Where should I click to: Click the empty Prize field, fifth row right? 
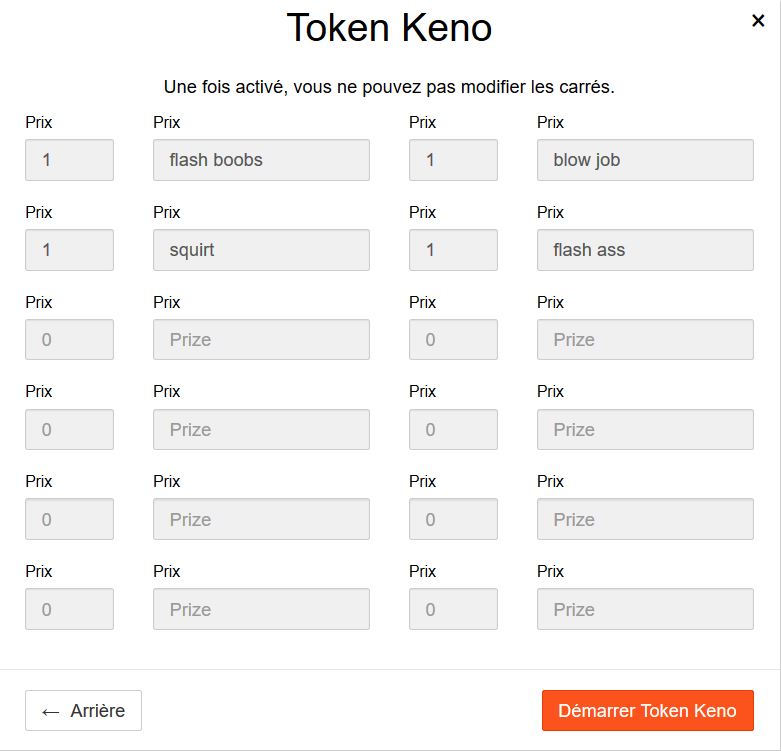coord(645,520)
